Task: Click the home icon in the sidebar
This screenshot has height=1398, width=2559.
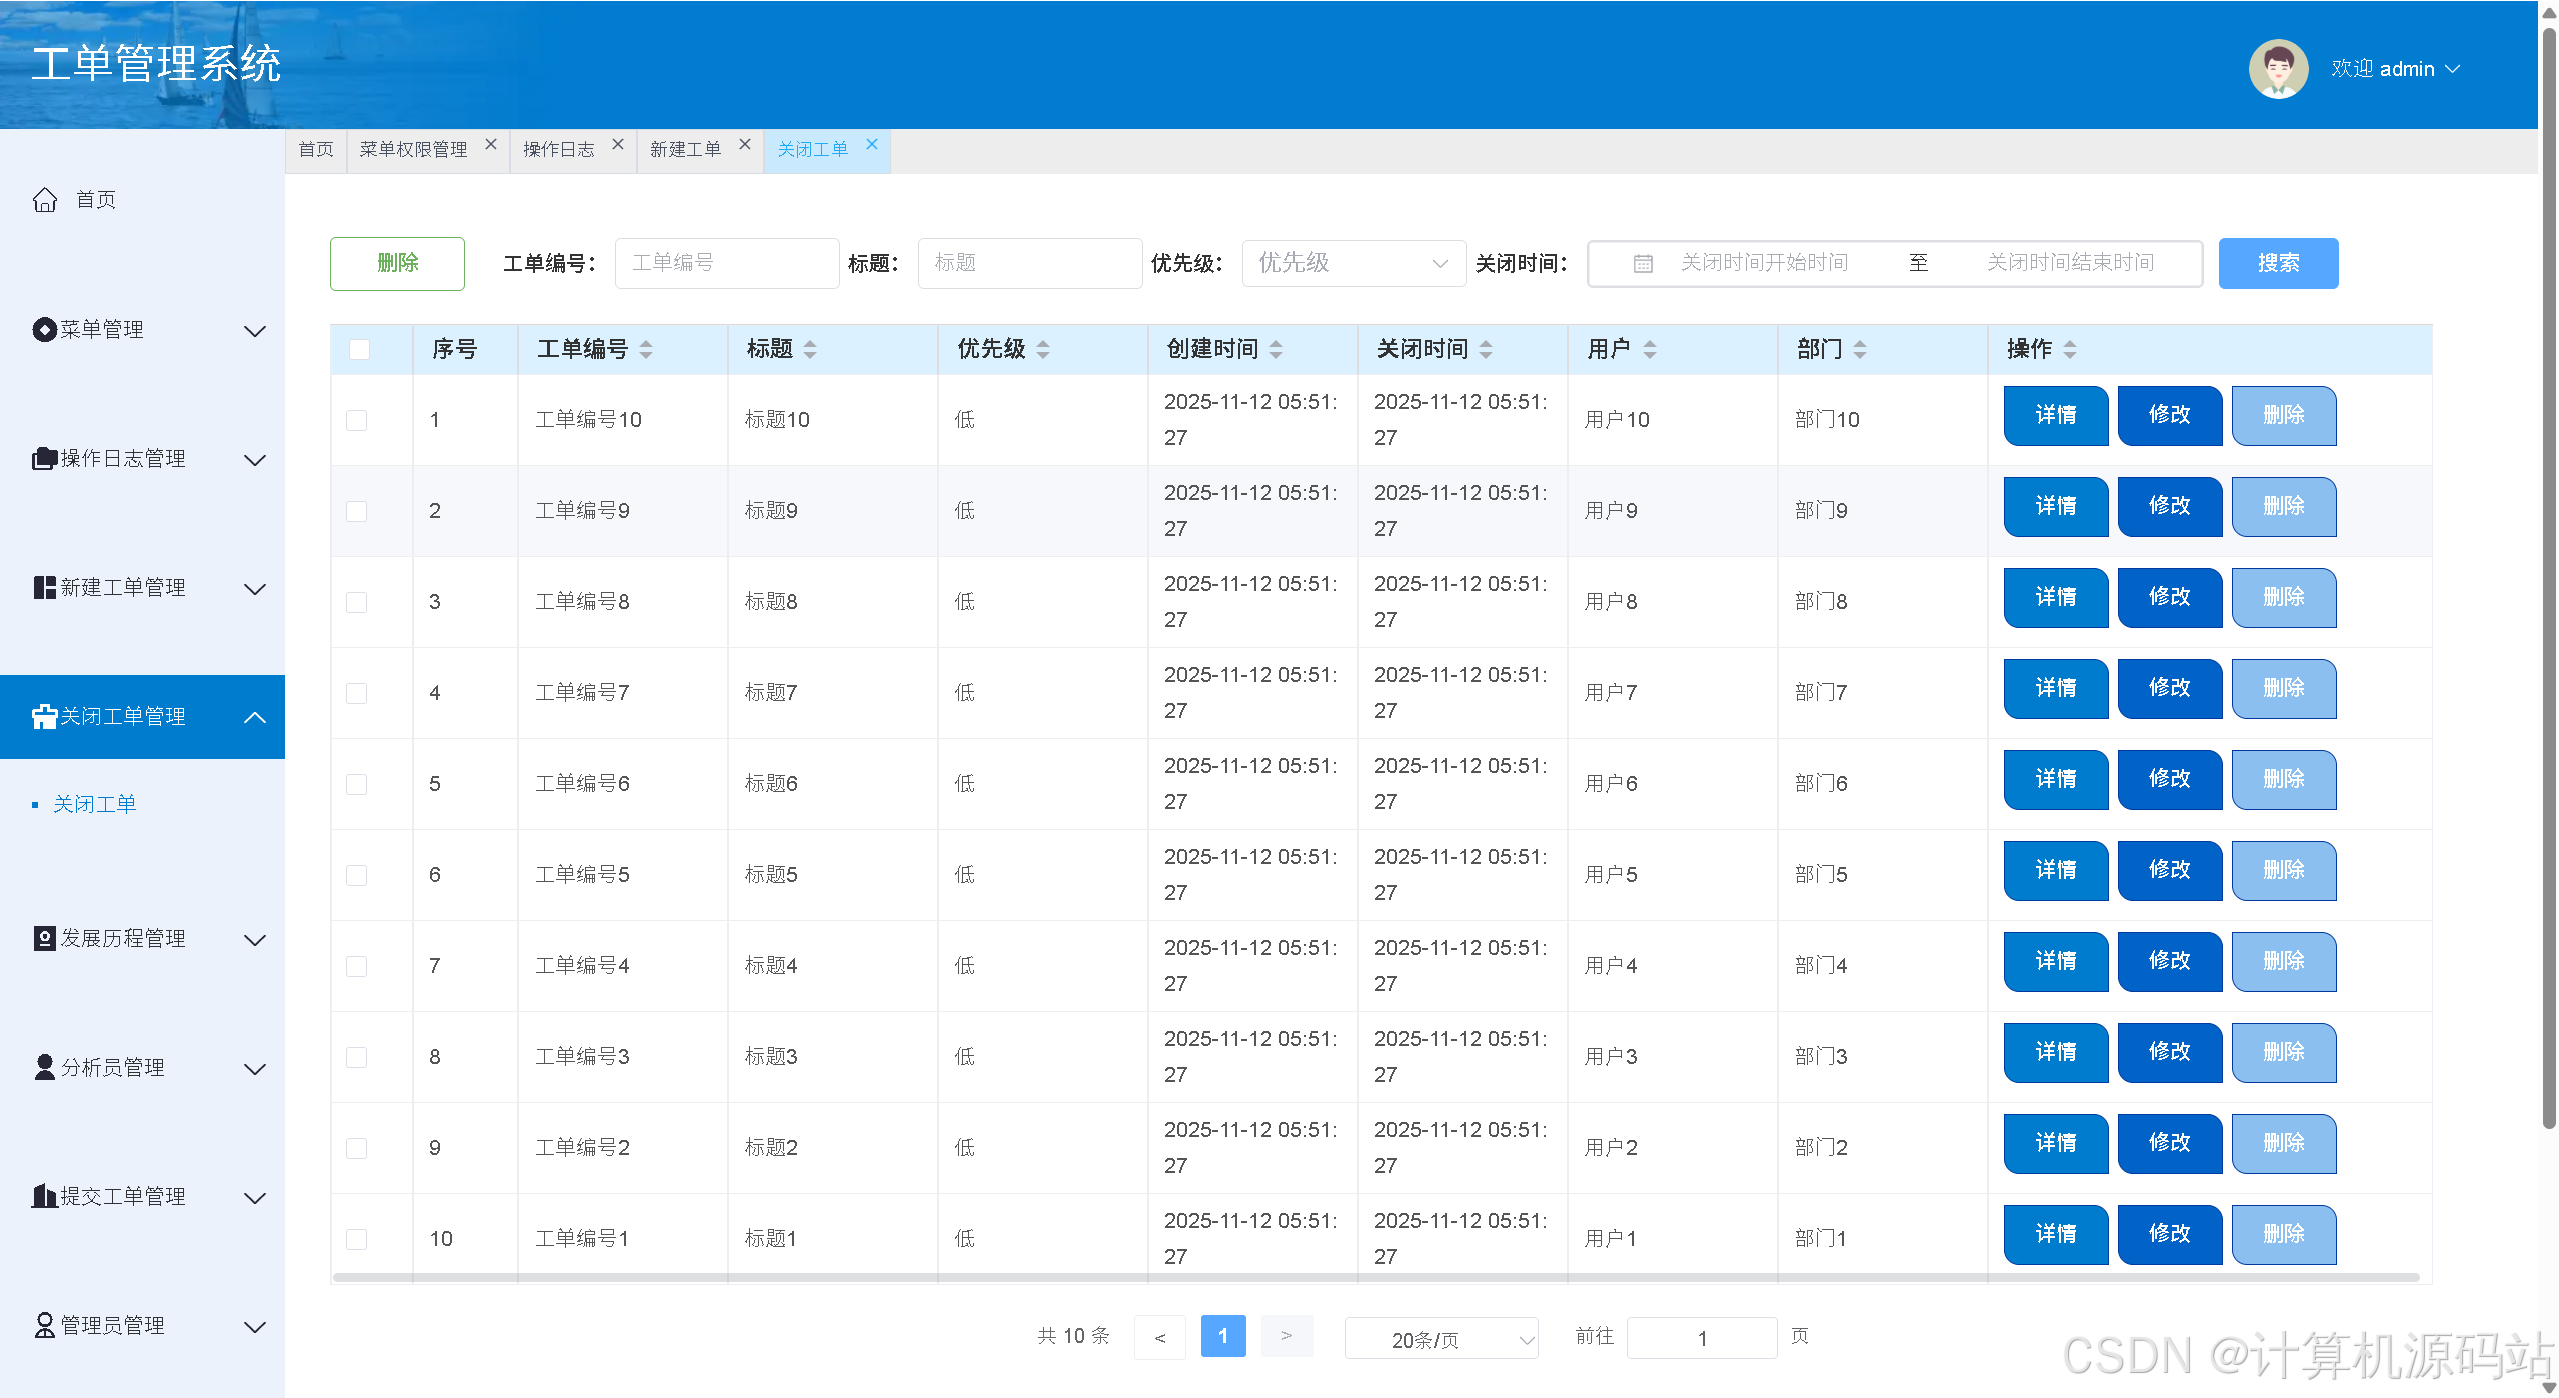Action: 45,200
